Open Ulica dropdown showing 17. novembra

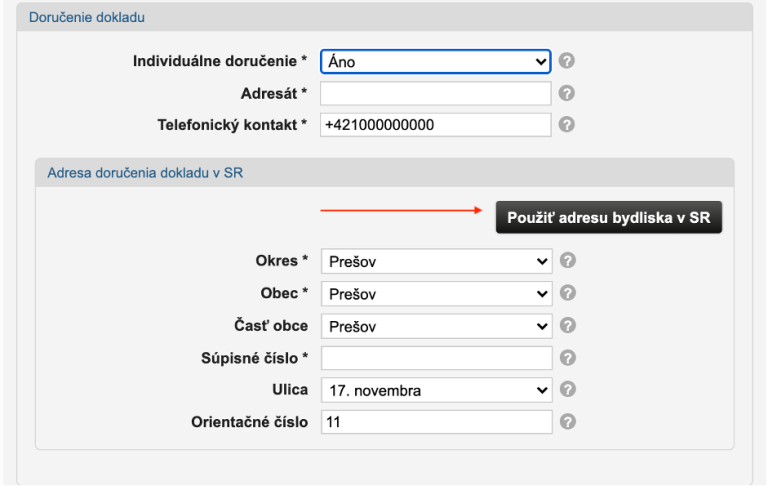click(436, 390)
